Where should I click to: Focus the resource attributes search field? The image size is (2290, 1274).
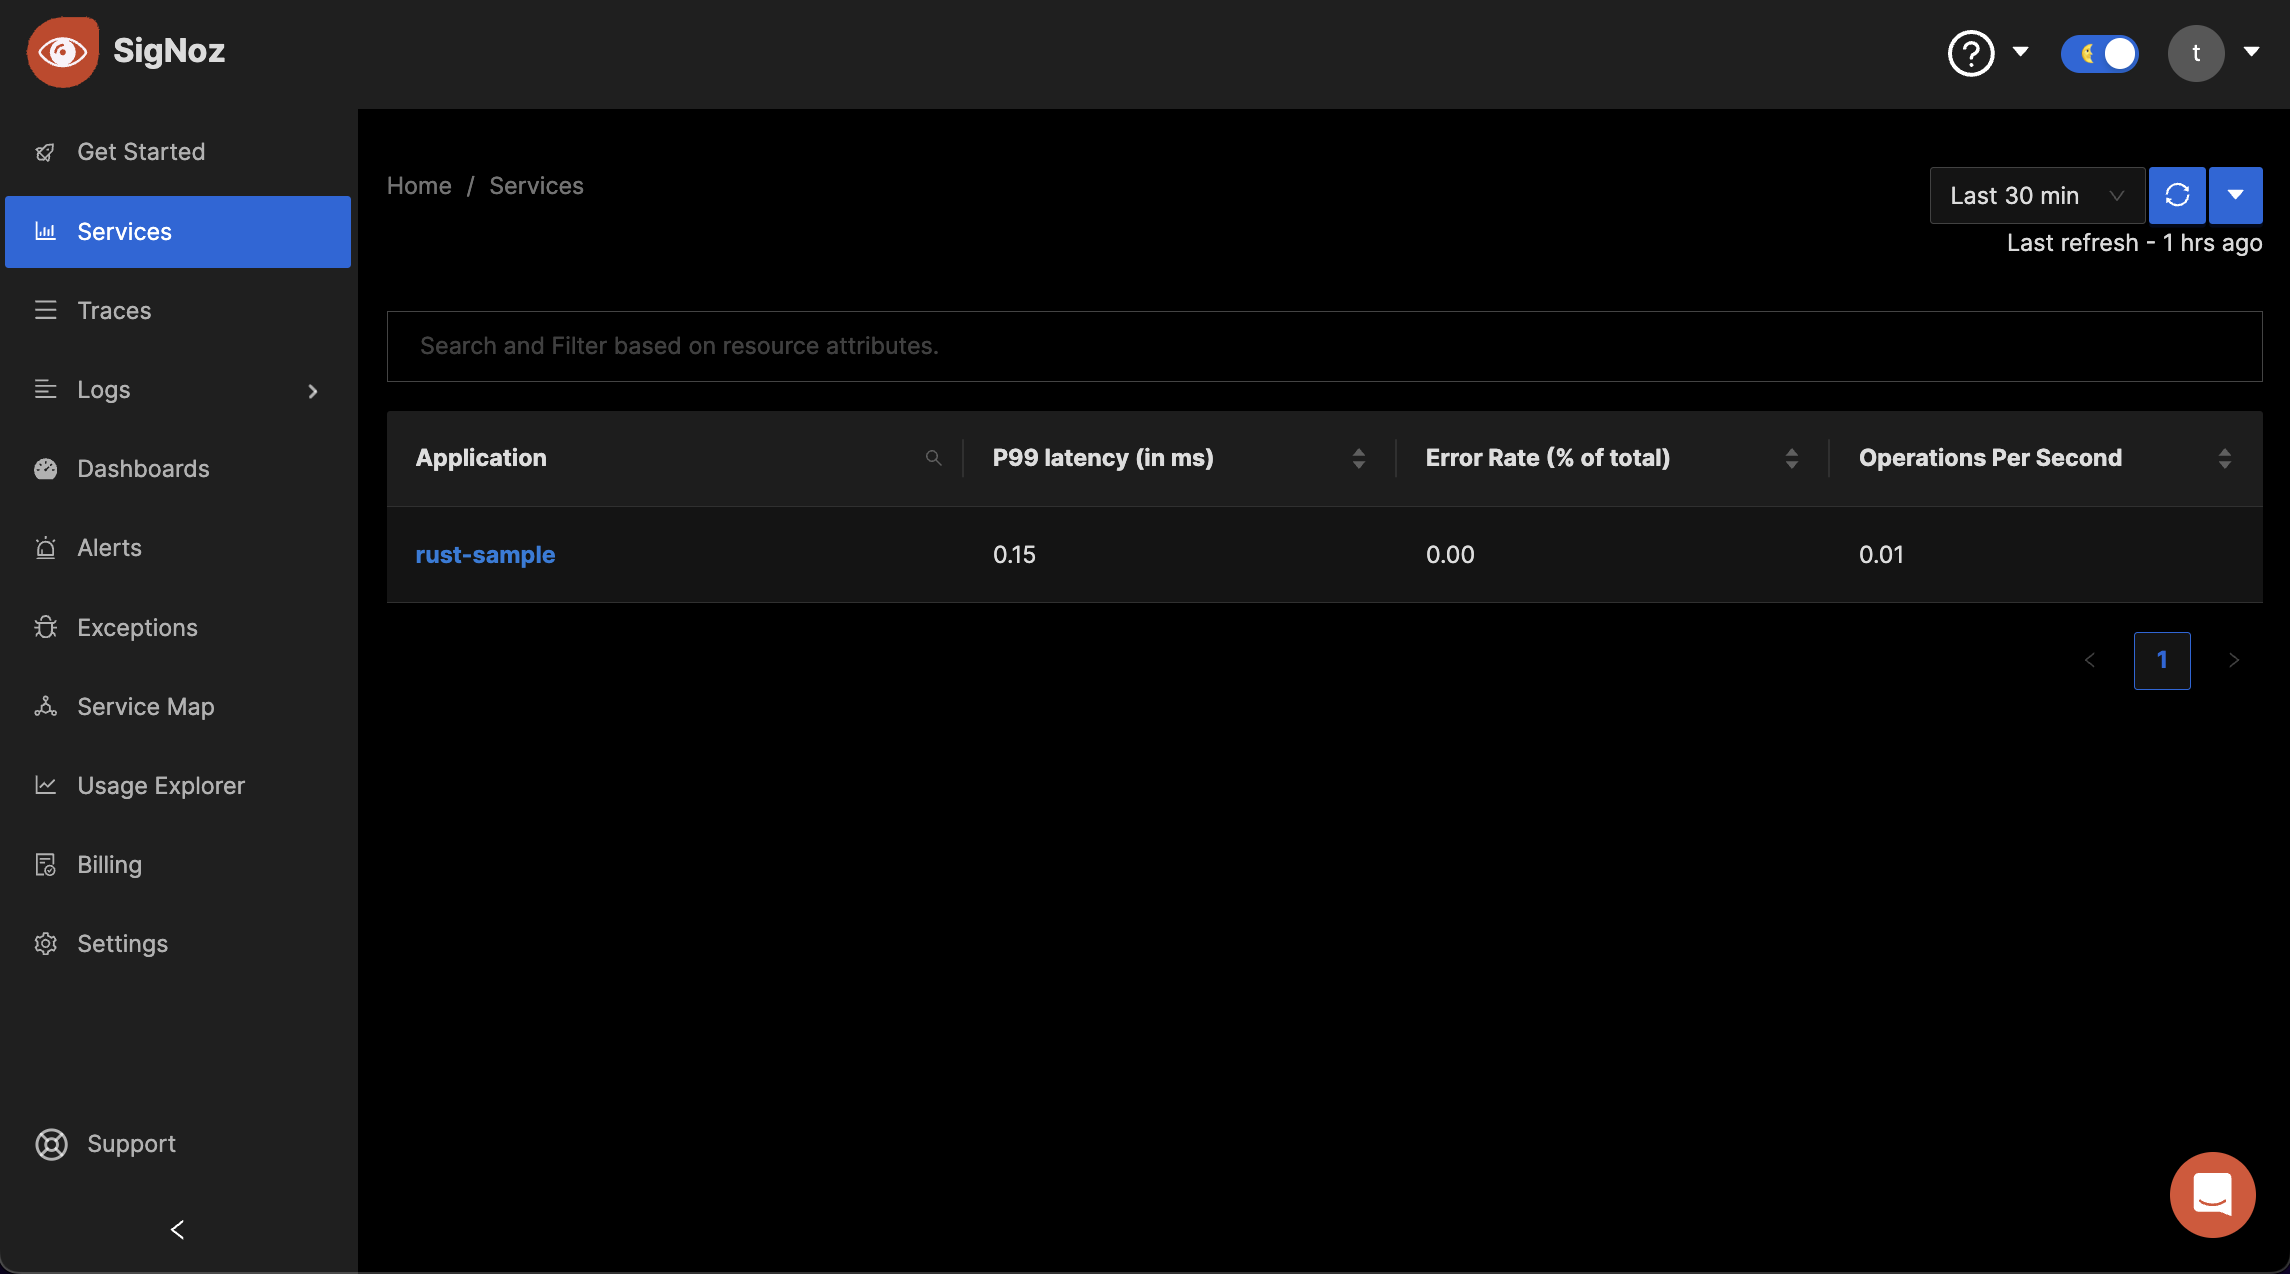click(x=1324, y=346)
